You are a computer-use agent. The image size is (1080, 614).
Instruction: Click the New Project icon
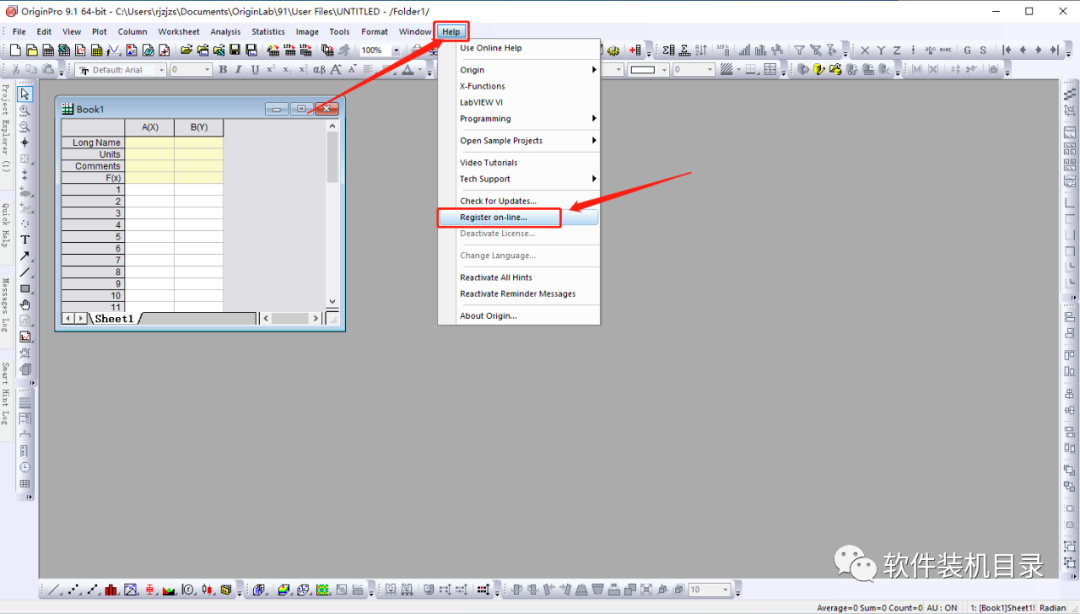(x=15, y=50)
